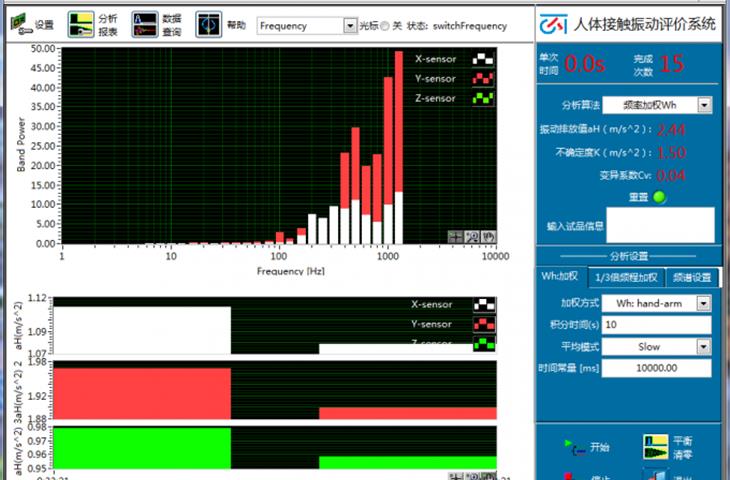Select the pan hand tool on spectrum graph

pyautogui.click(x=489, y=237)
